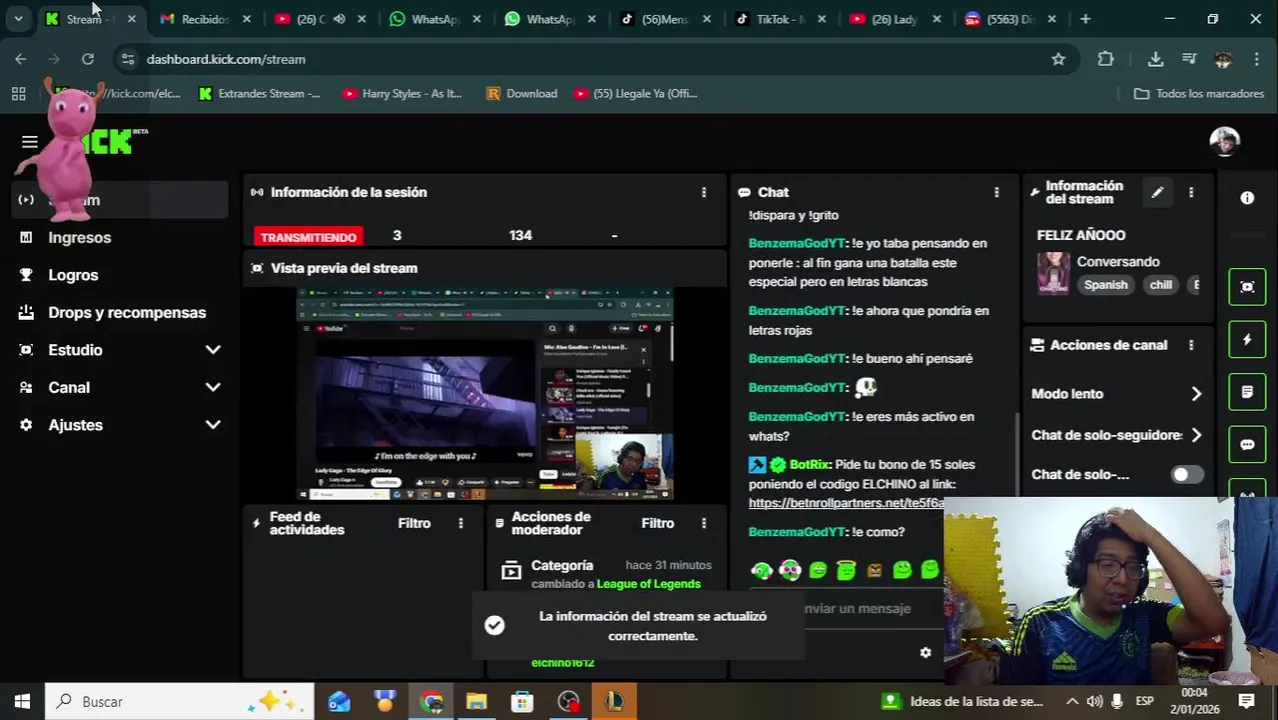Screen dimensions: 1278x720
Task: Open Información del stream options menu
Action: click(1191, 192)
